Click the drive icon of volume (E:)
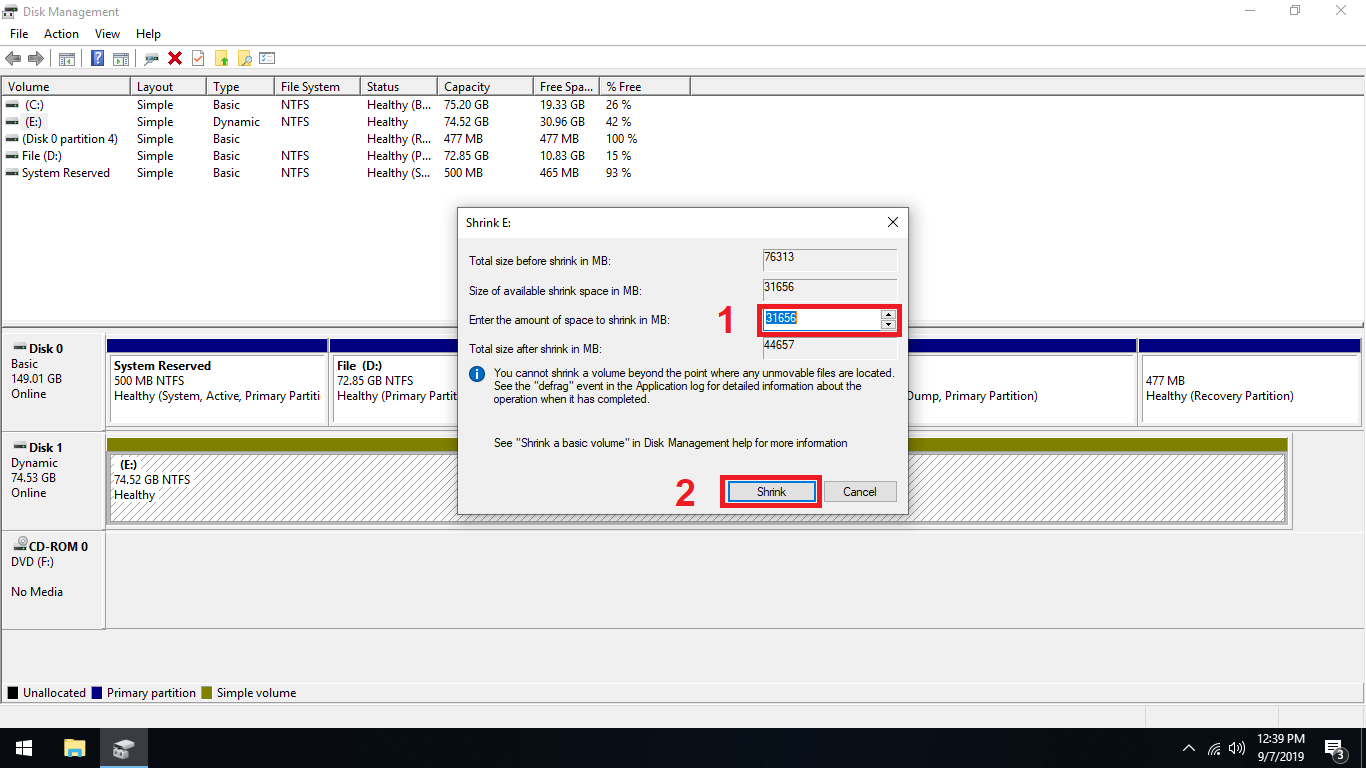 (12, 122)
